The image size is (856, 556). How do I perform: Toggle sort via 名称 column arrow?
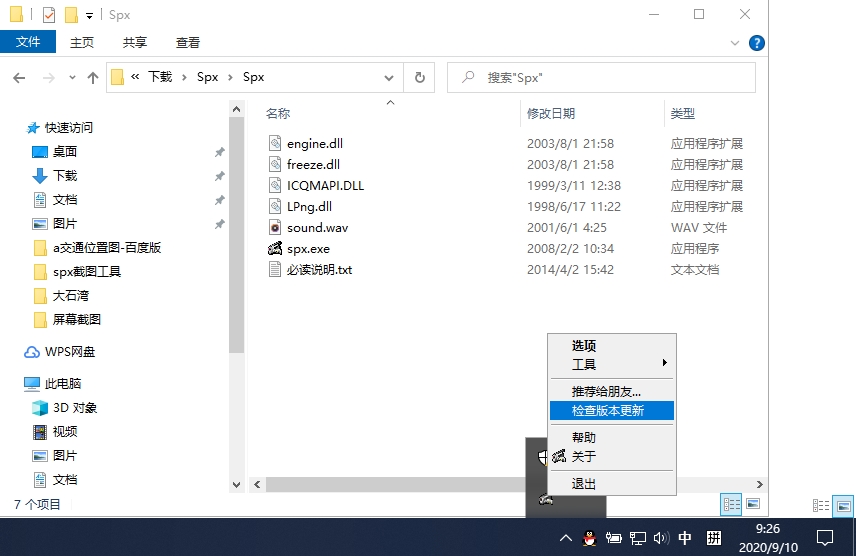click(x=390, y=102)
